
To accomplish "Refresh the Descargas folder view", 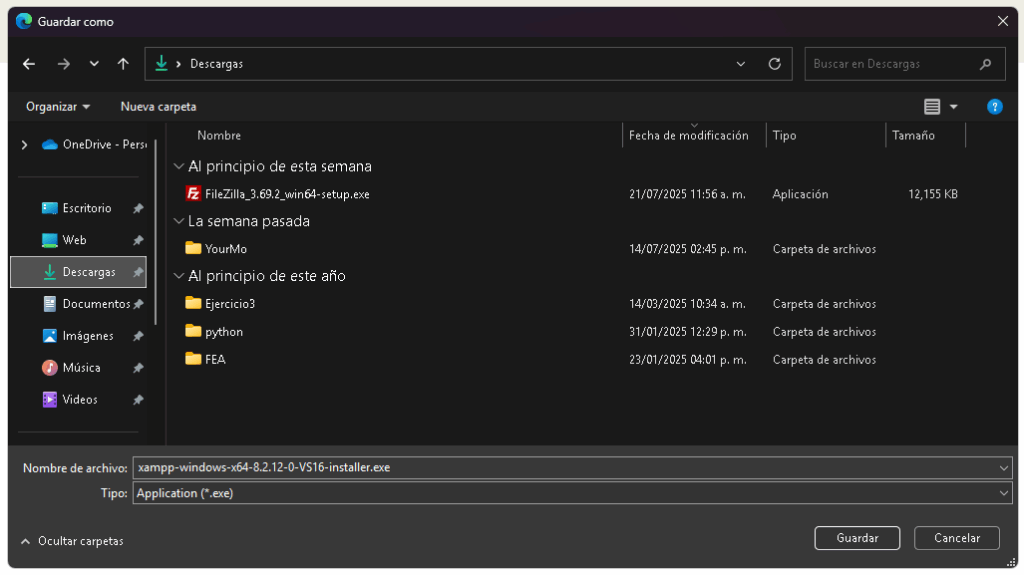I will pos(775,64).
